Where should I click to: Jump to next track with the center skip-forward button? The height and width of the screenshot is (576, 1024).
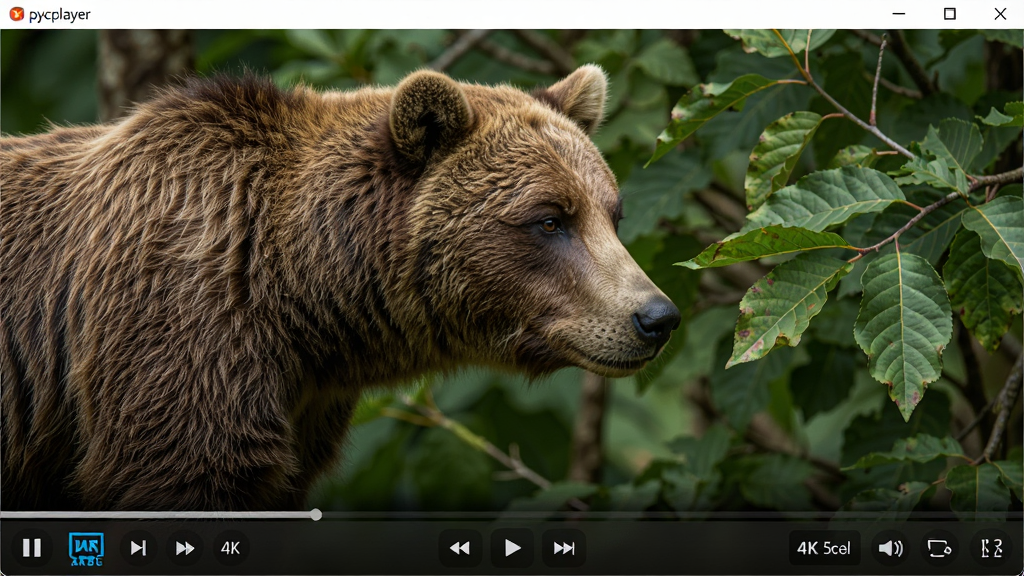(564, 548)
